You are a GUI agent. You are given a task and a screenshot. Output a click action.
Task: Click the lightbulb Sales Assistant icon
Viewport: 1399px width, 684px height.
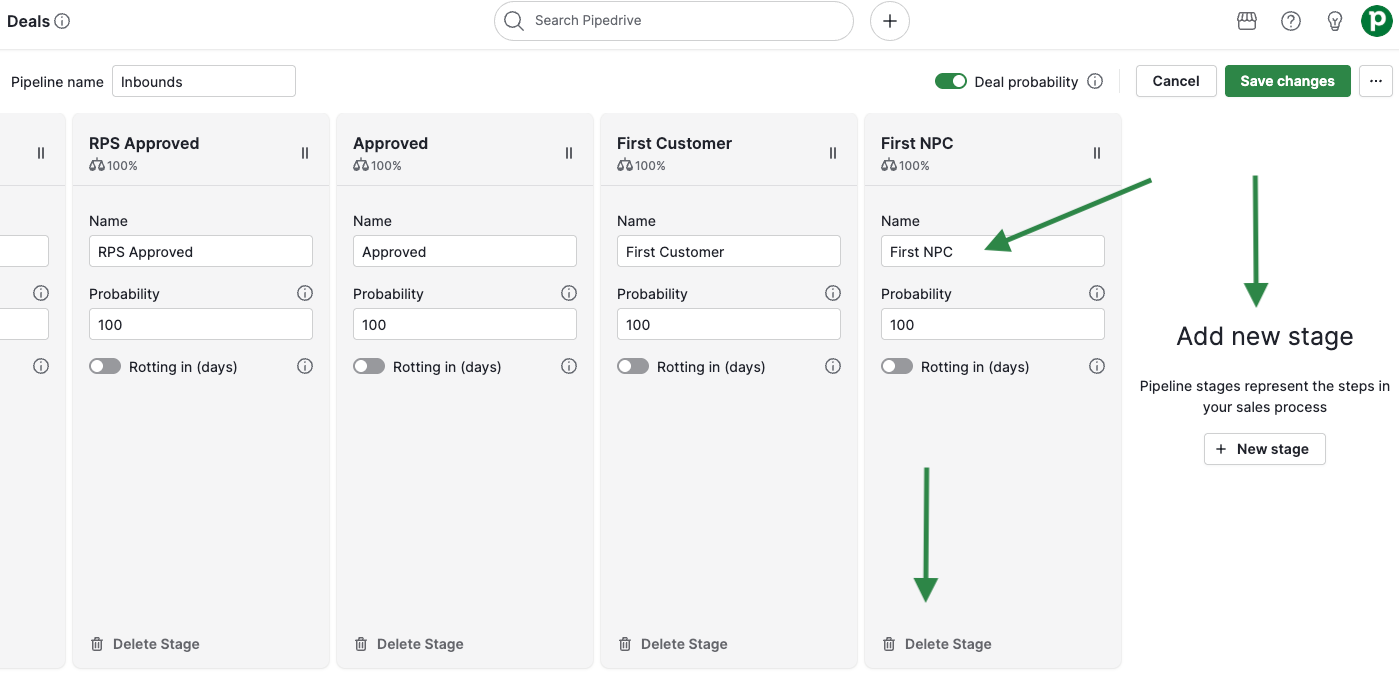(x=1334, y=21)
